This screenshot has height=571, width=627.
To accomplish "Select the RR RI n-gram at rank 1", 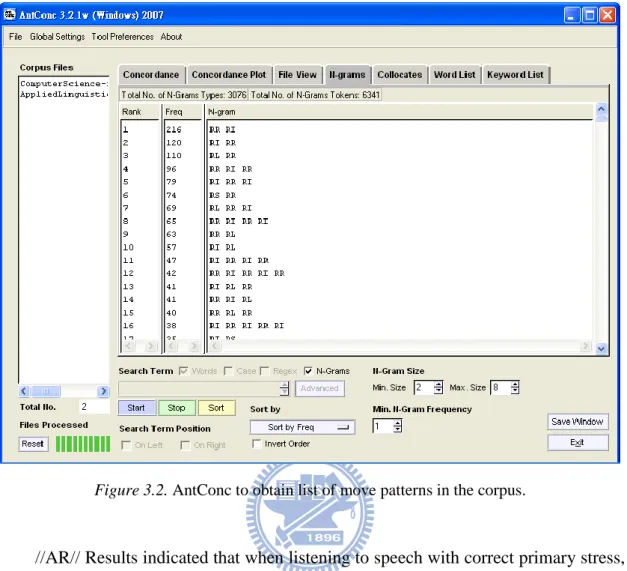I will click(x=223, y=130).
